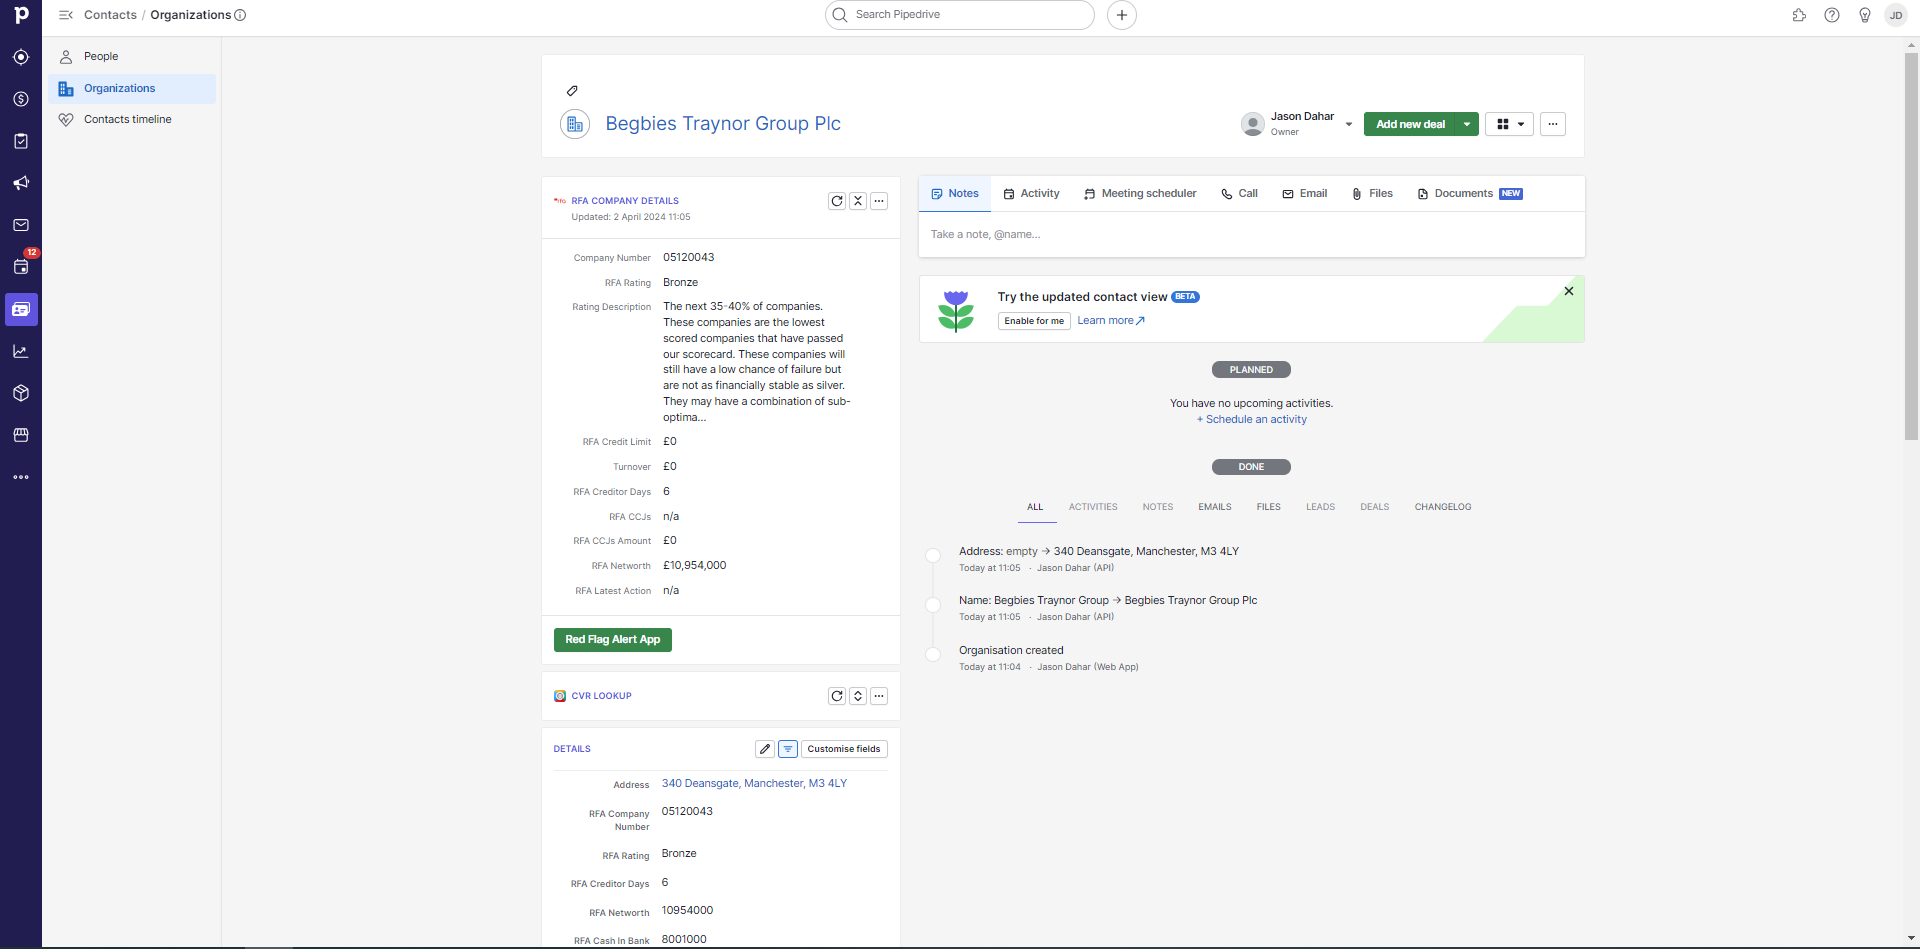Viewport: 1920px width, 949px height.
Task: Expand the CVR Lookup panel
Action: (x=858, y=696)
